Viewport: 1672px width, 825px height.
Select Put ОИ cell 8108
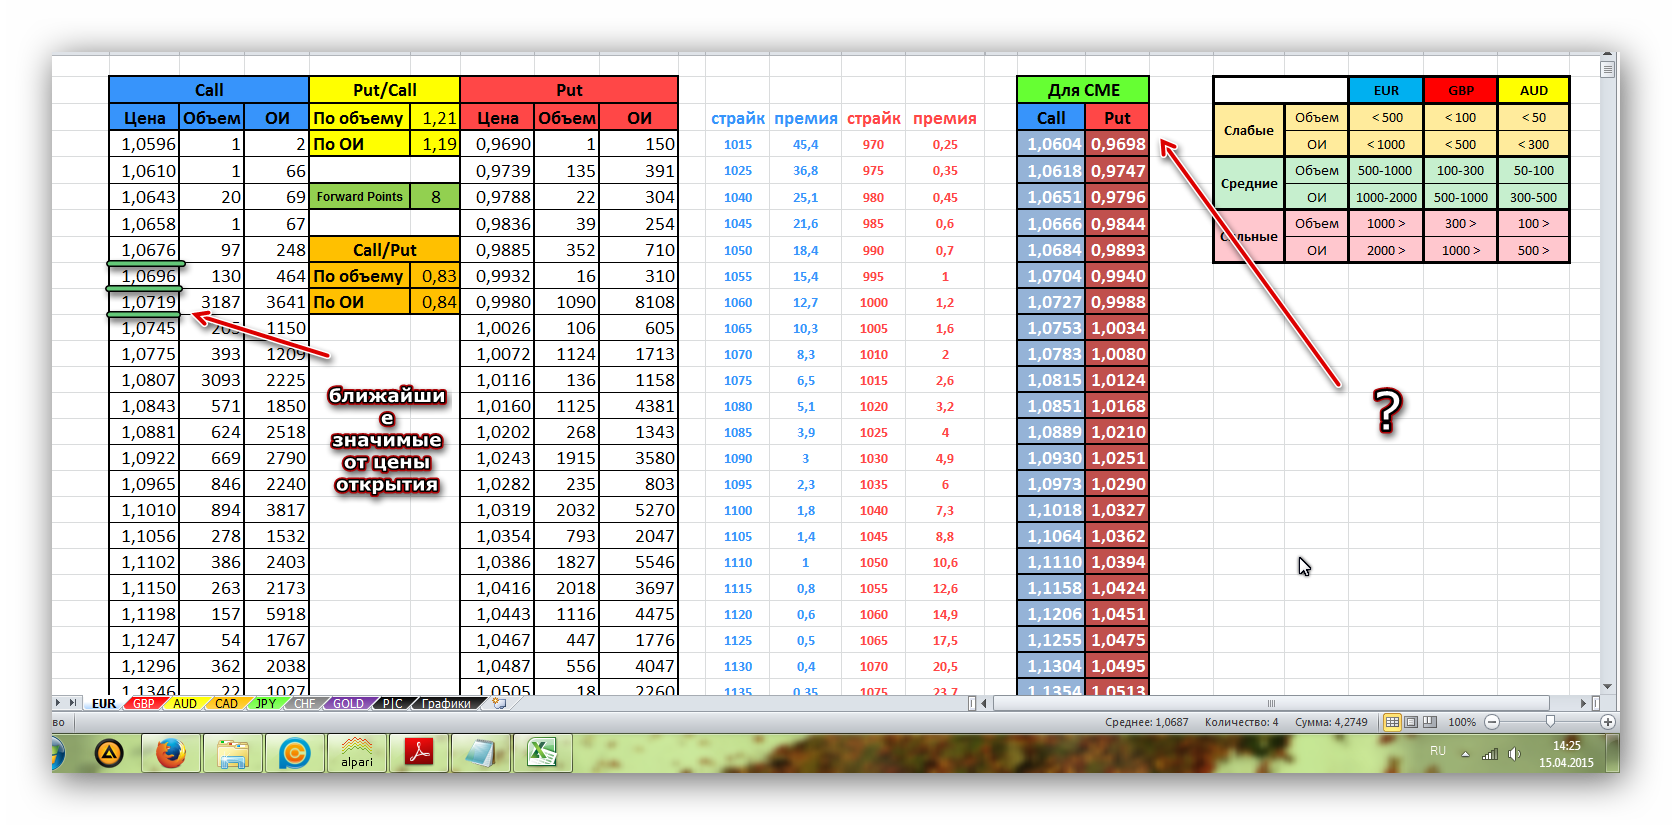click(638, 302)
